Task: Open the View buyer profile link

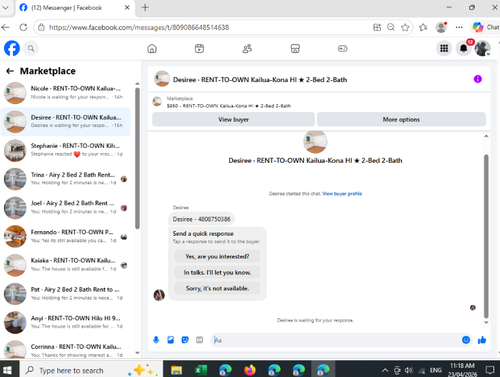Action: tap(342, 194)
